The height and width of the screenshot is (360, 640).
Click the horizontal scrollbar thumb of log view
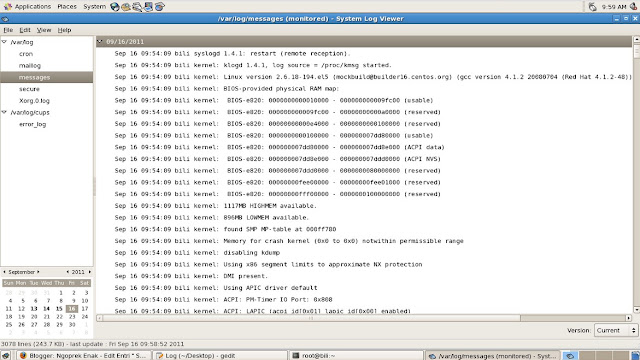pyautogui.click(x=312, y=318)
